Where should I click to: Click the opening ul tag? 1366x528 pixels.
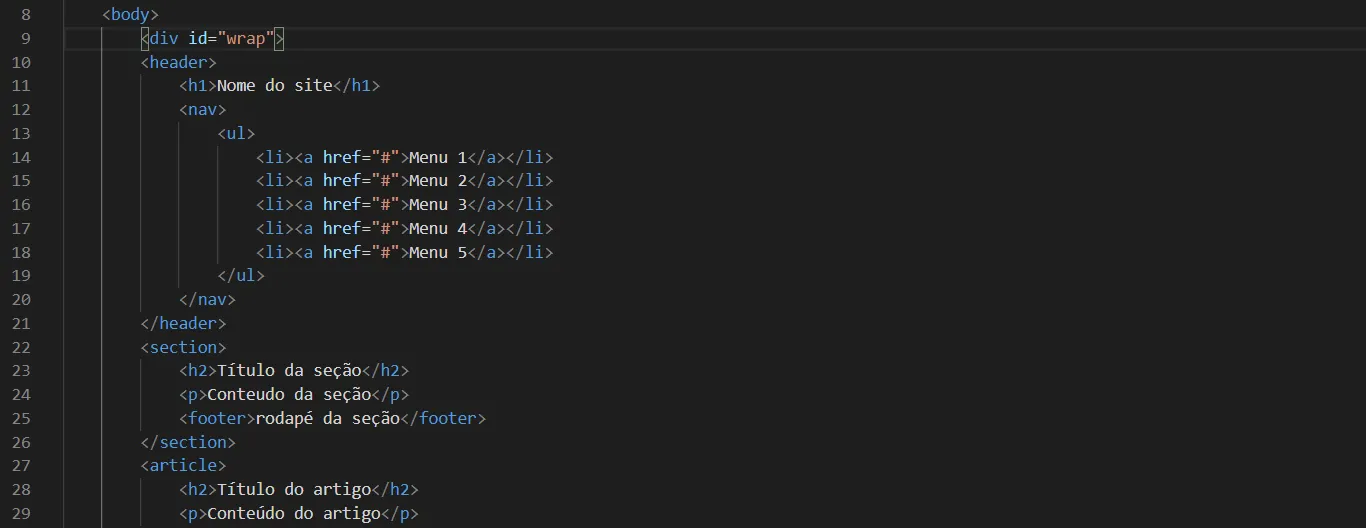pos(236,133)
